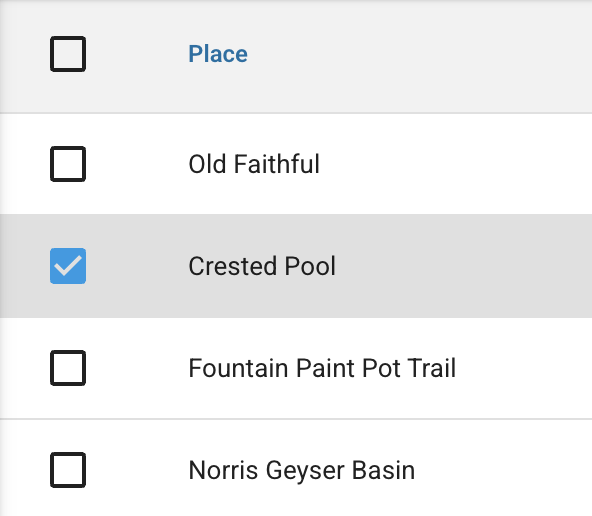592x516 pixels.
Task: Uncheck the Crested Pool checkbox
Action: coord(68,266)
